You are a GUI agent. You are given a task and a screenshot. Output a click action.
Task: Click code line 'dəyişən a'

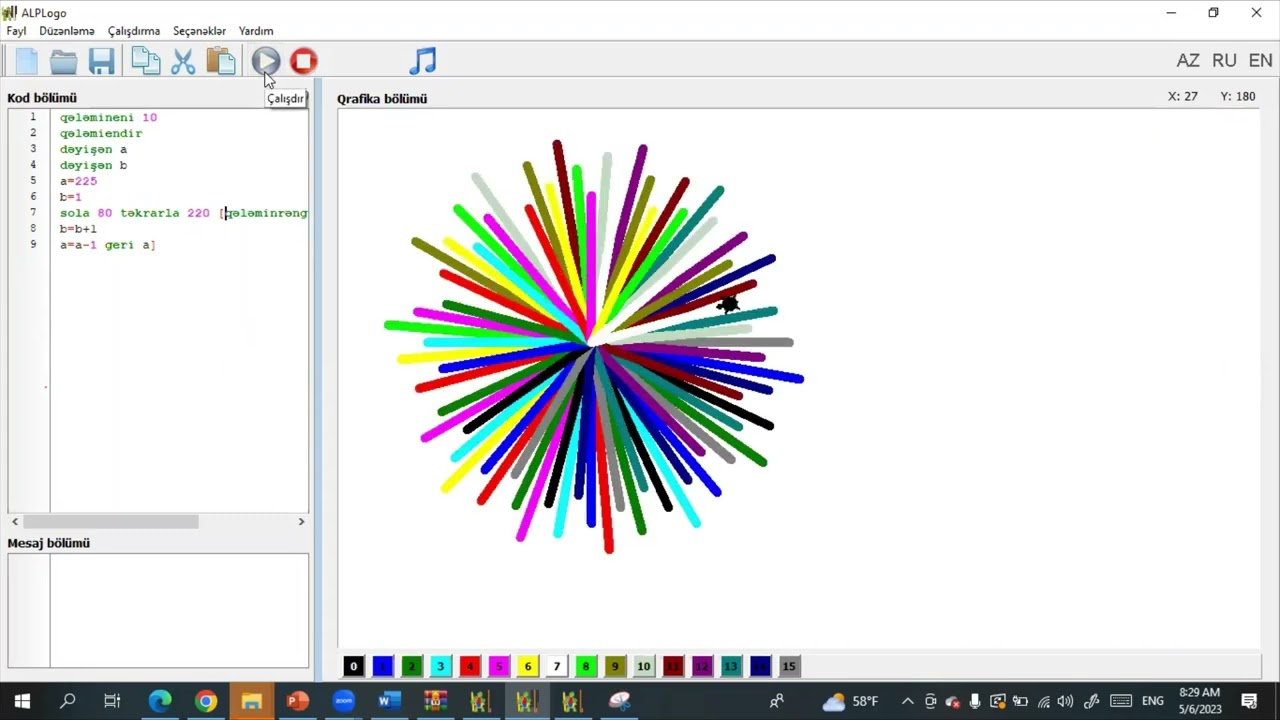93,149
